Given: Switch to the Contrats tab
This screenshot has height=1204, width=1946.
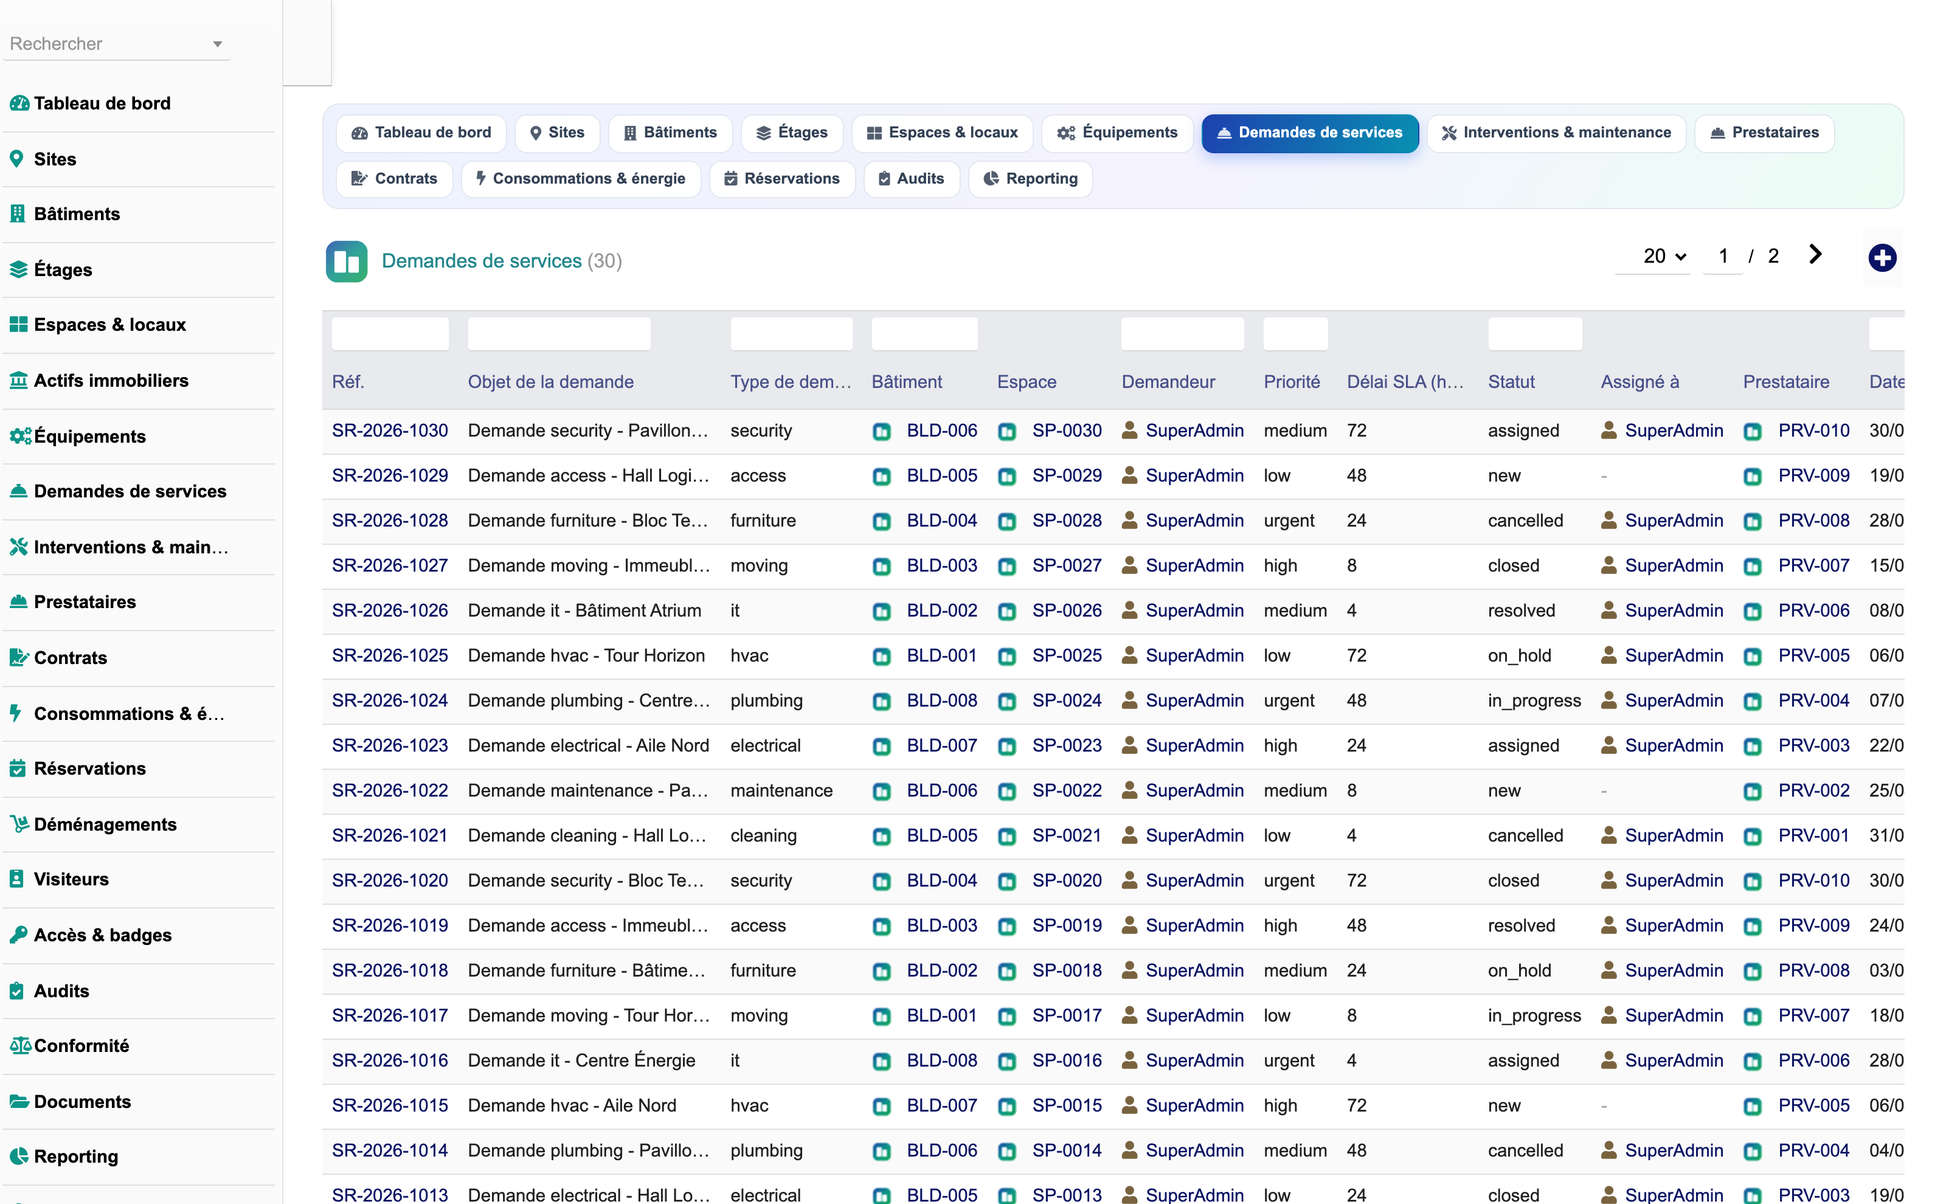Looking at the screenshot, I should pyautogui.click(x=394, y=178).
